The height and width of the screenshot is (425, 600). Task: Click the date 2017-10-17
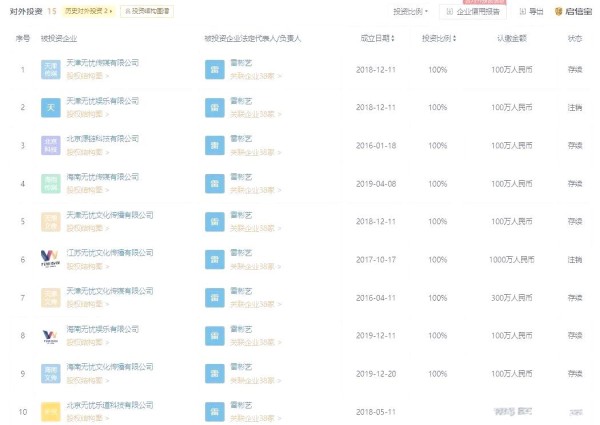coord(376,259)
